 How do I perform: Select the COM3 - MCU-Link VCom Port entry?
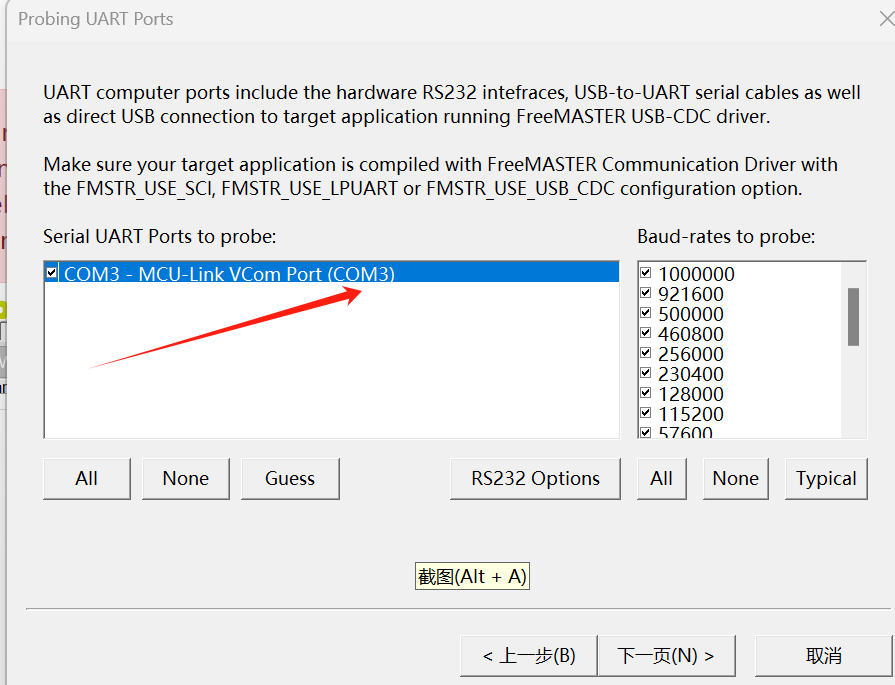(x=229, y=273)
